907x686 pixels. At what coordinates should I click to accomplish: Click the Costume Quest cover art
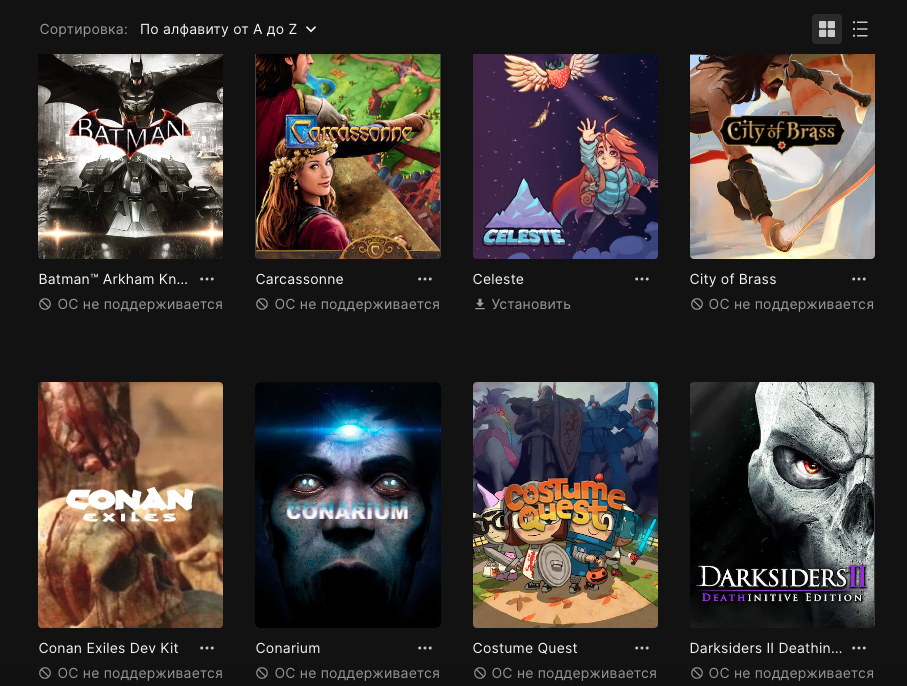[x=565, y=504]
